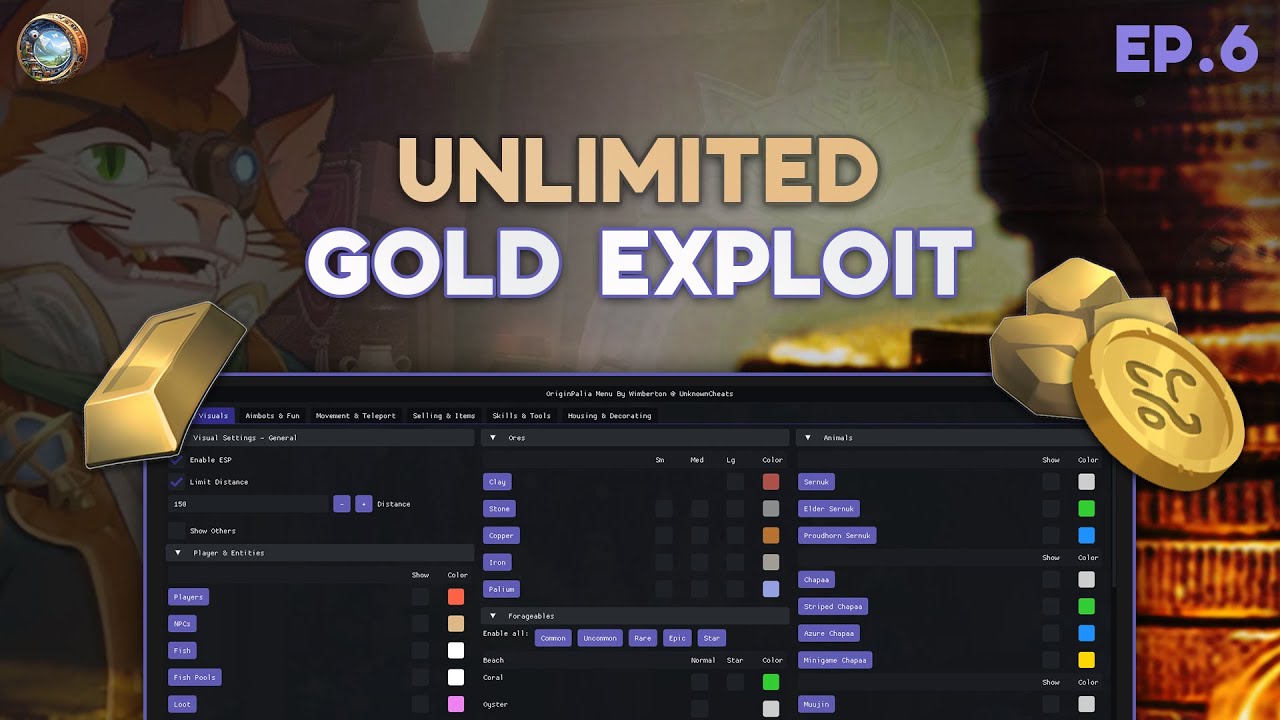This screenshot has width=1280, height=720.
Task: Tick the Show checkbox for Players
Action: coord(421,597)
